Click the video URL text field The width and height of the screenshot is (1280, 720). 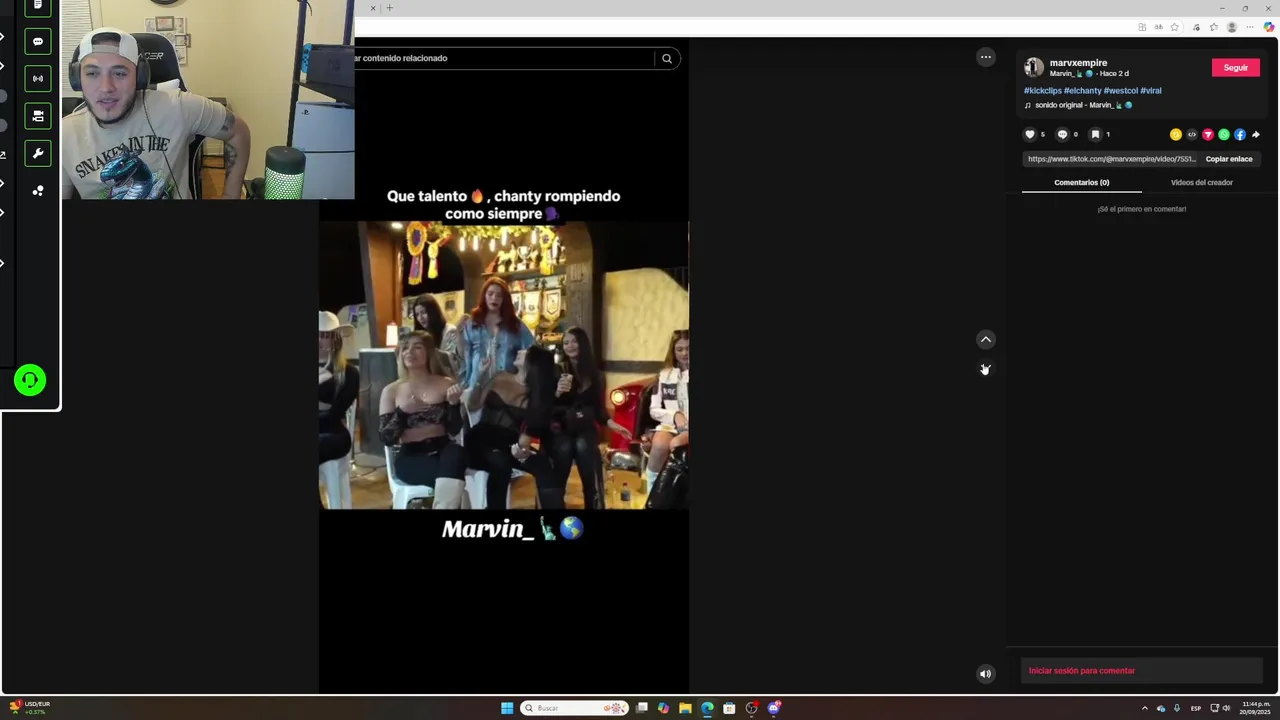(1112, 159)
